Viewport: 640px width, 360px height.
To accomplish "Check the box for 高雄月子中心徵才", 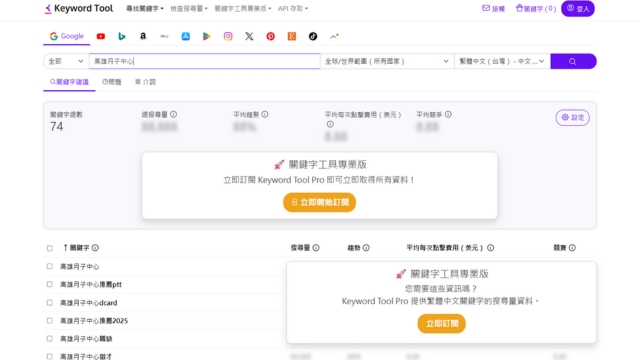I will (x=50, y=357).
